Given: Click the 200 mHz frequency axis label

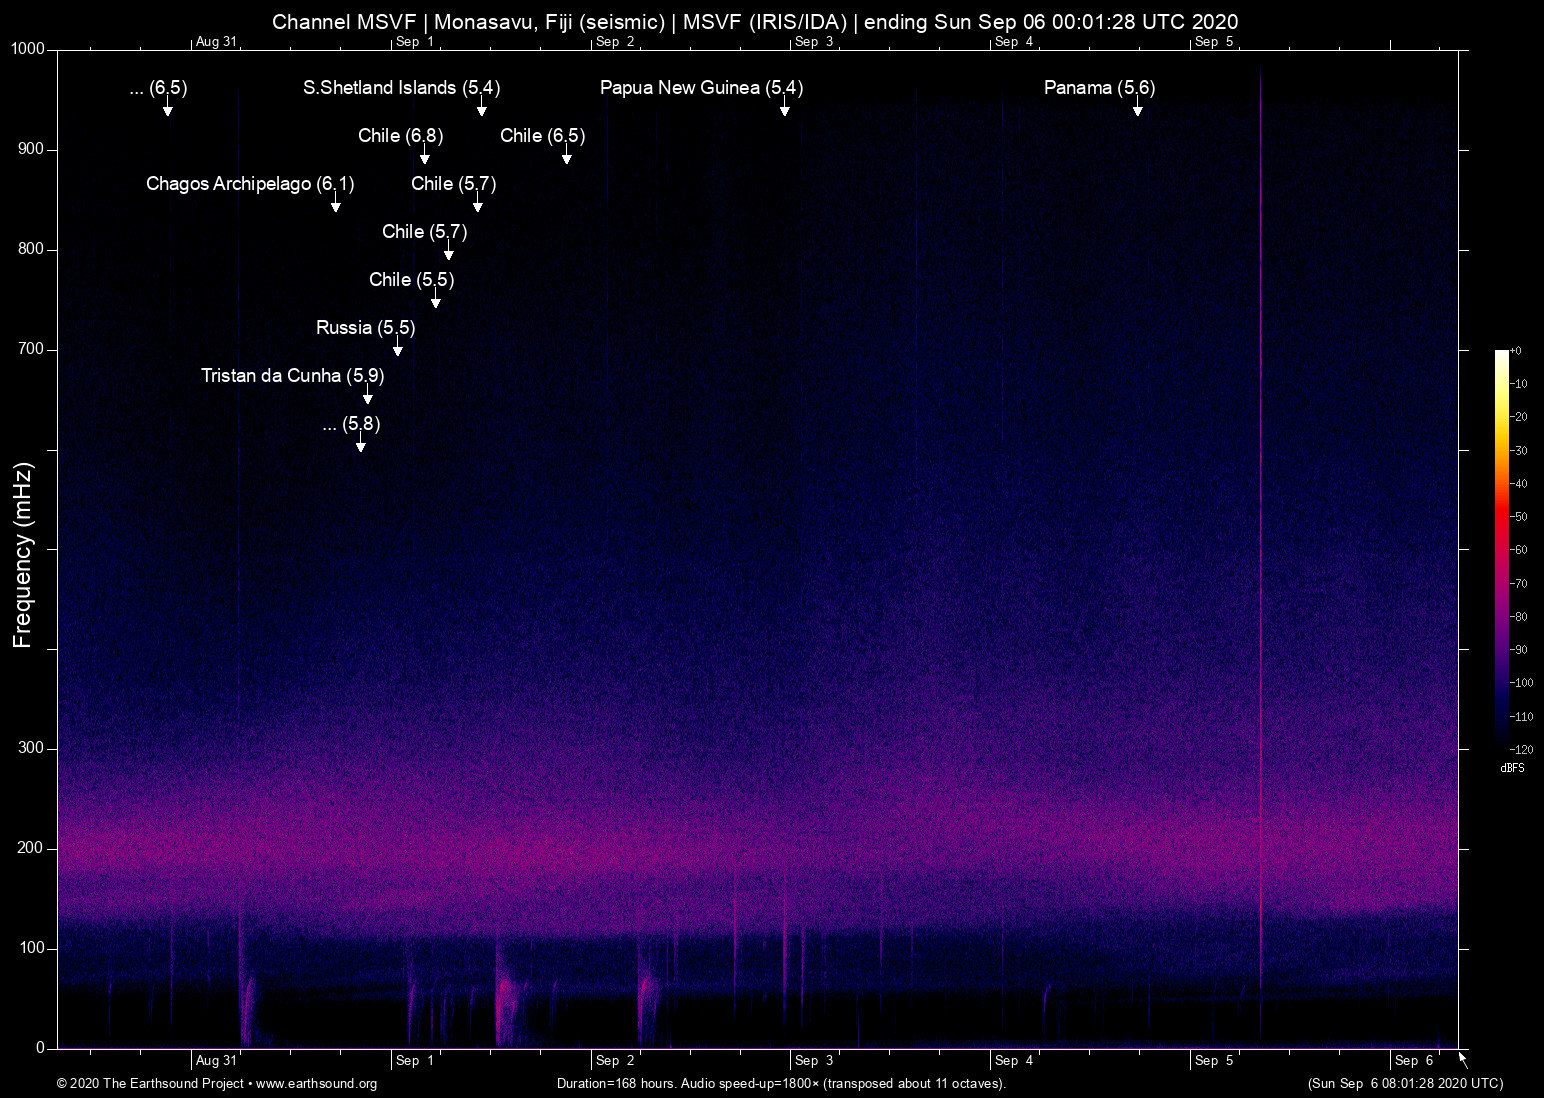Looking at the screenshot, I should pos(30,848).
